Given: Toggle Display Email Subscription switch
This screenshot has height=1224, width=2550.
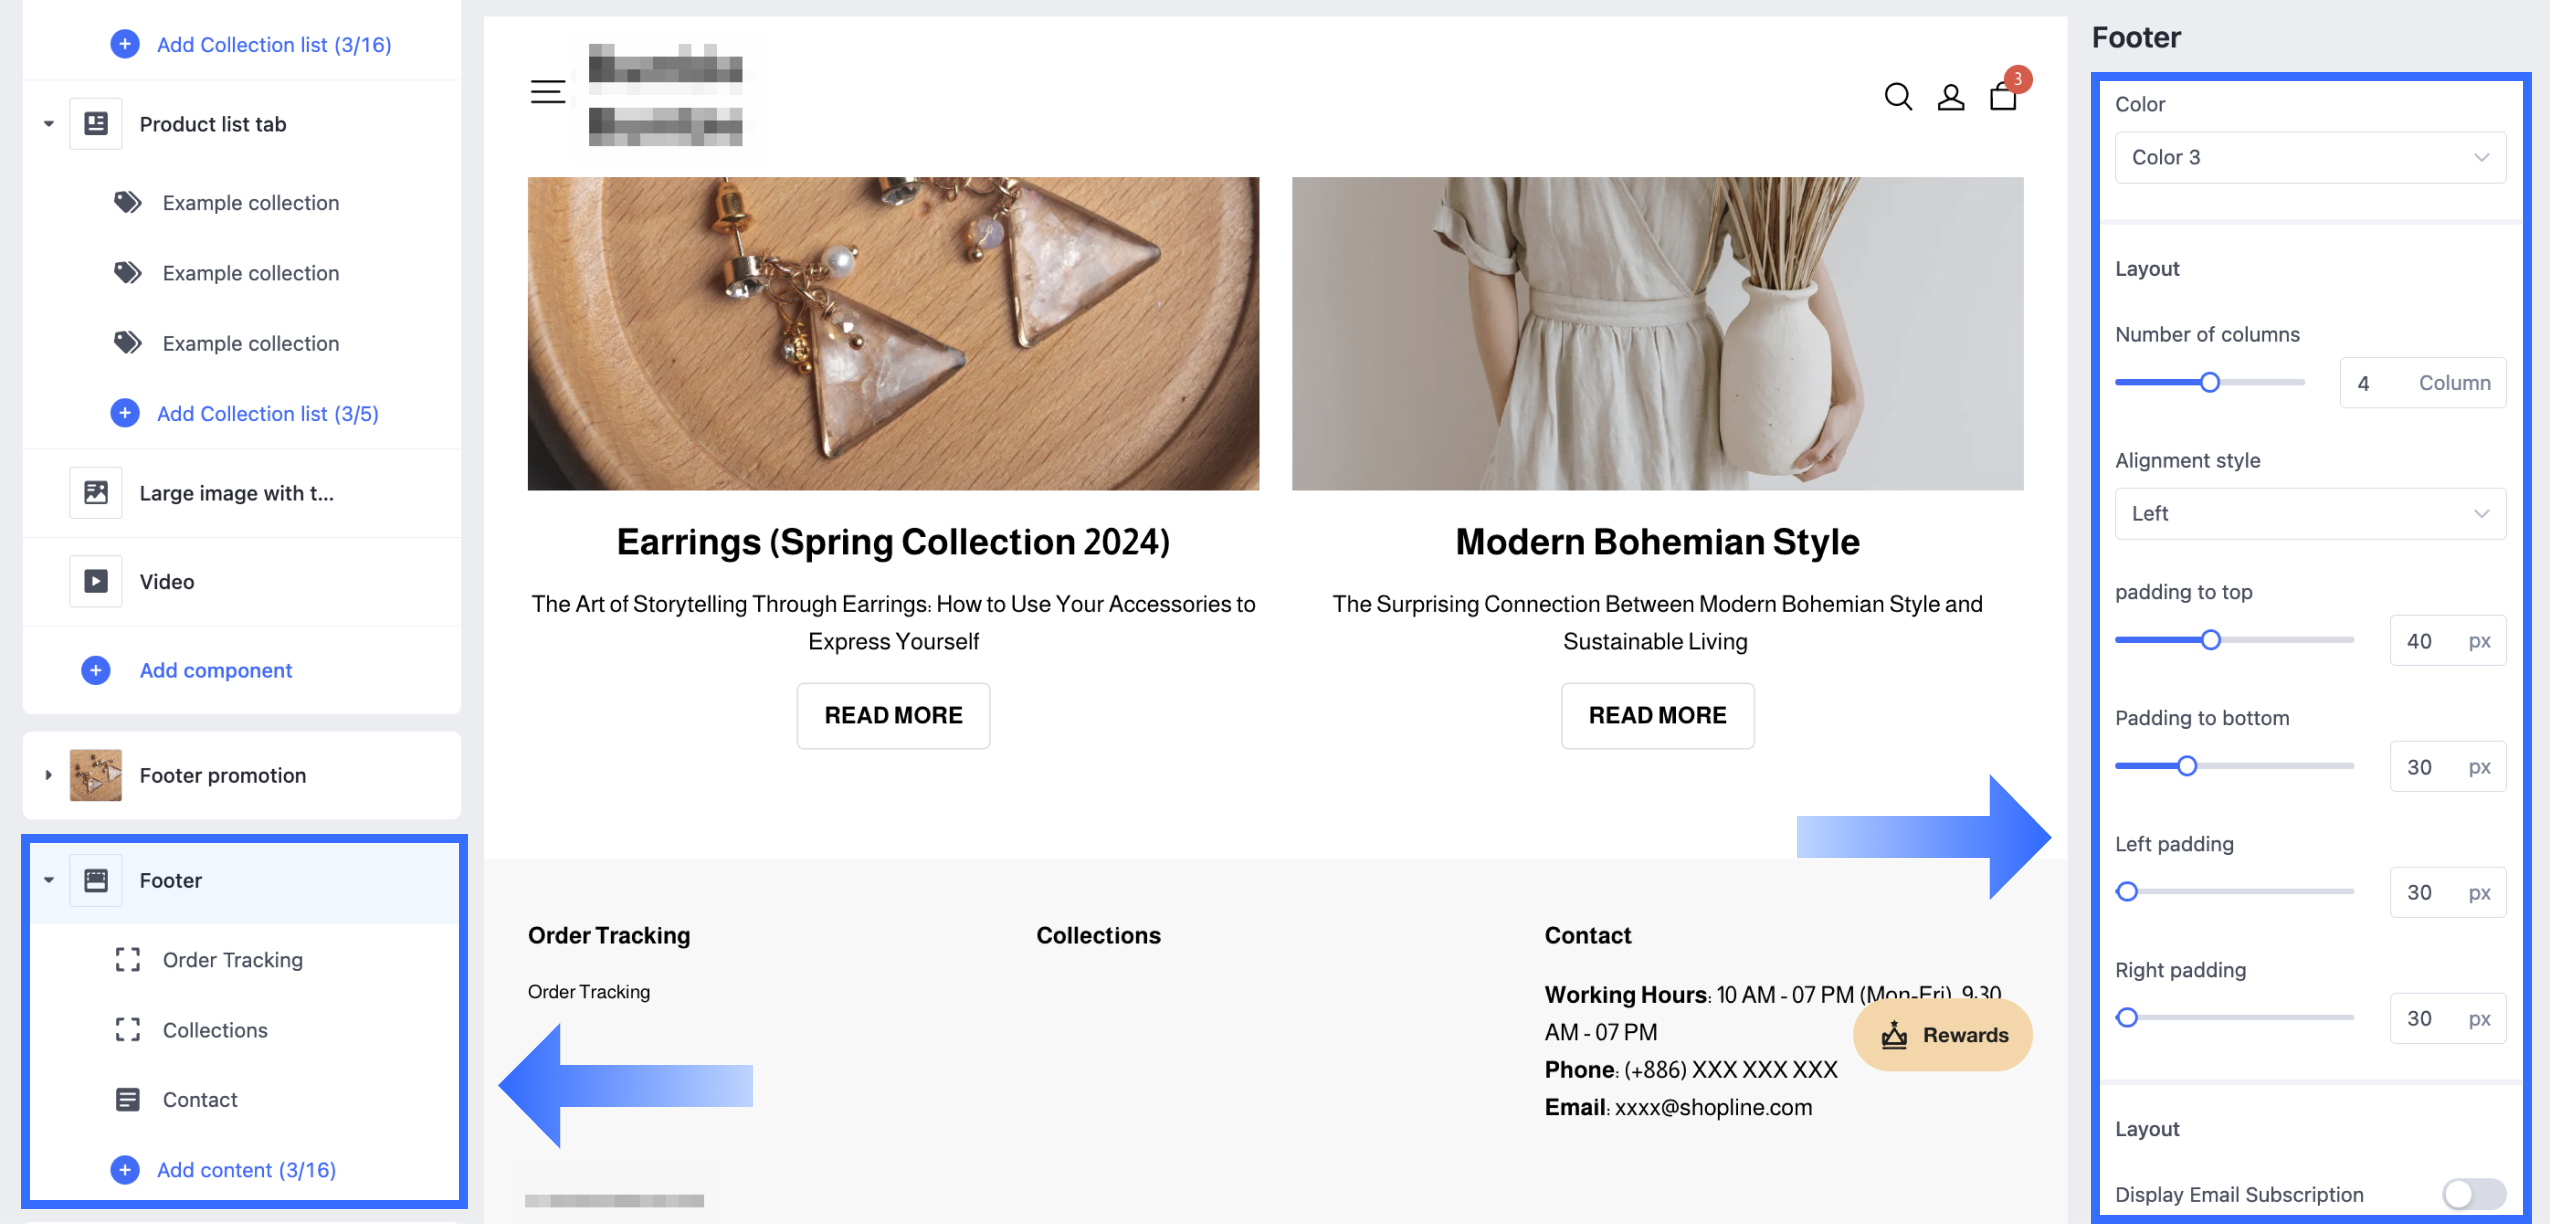Looking at the screenshot, I should pyautogui.click(x=2473, y=1193).
